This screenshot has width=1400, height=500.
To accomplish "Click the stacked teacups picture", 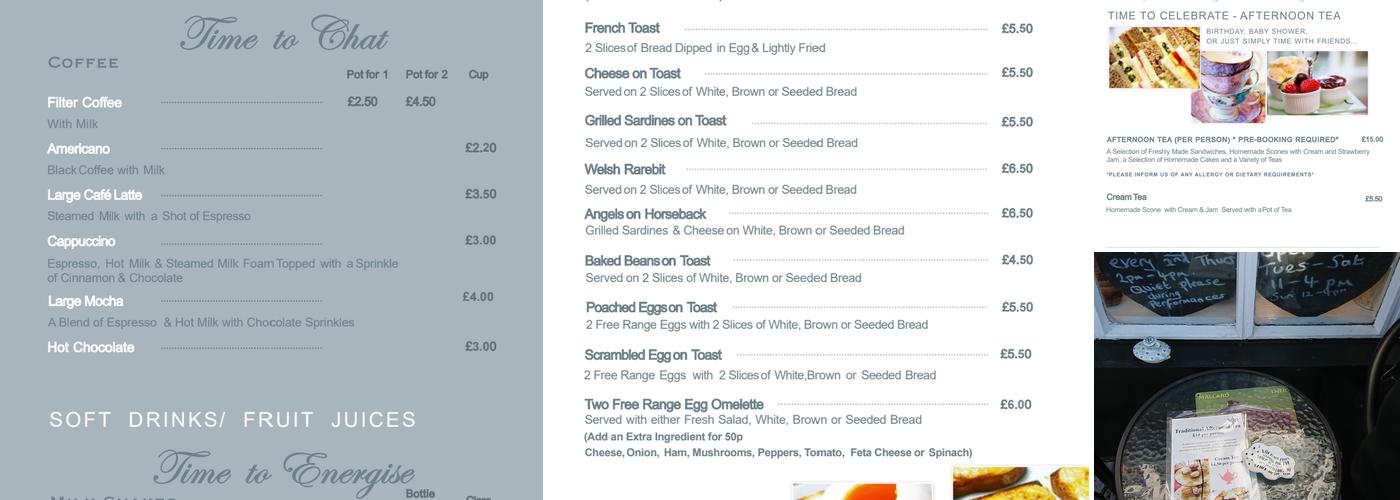I will [x=1231, y=88].
